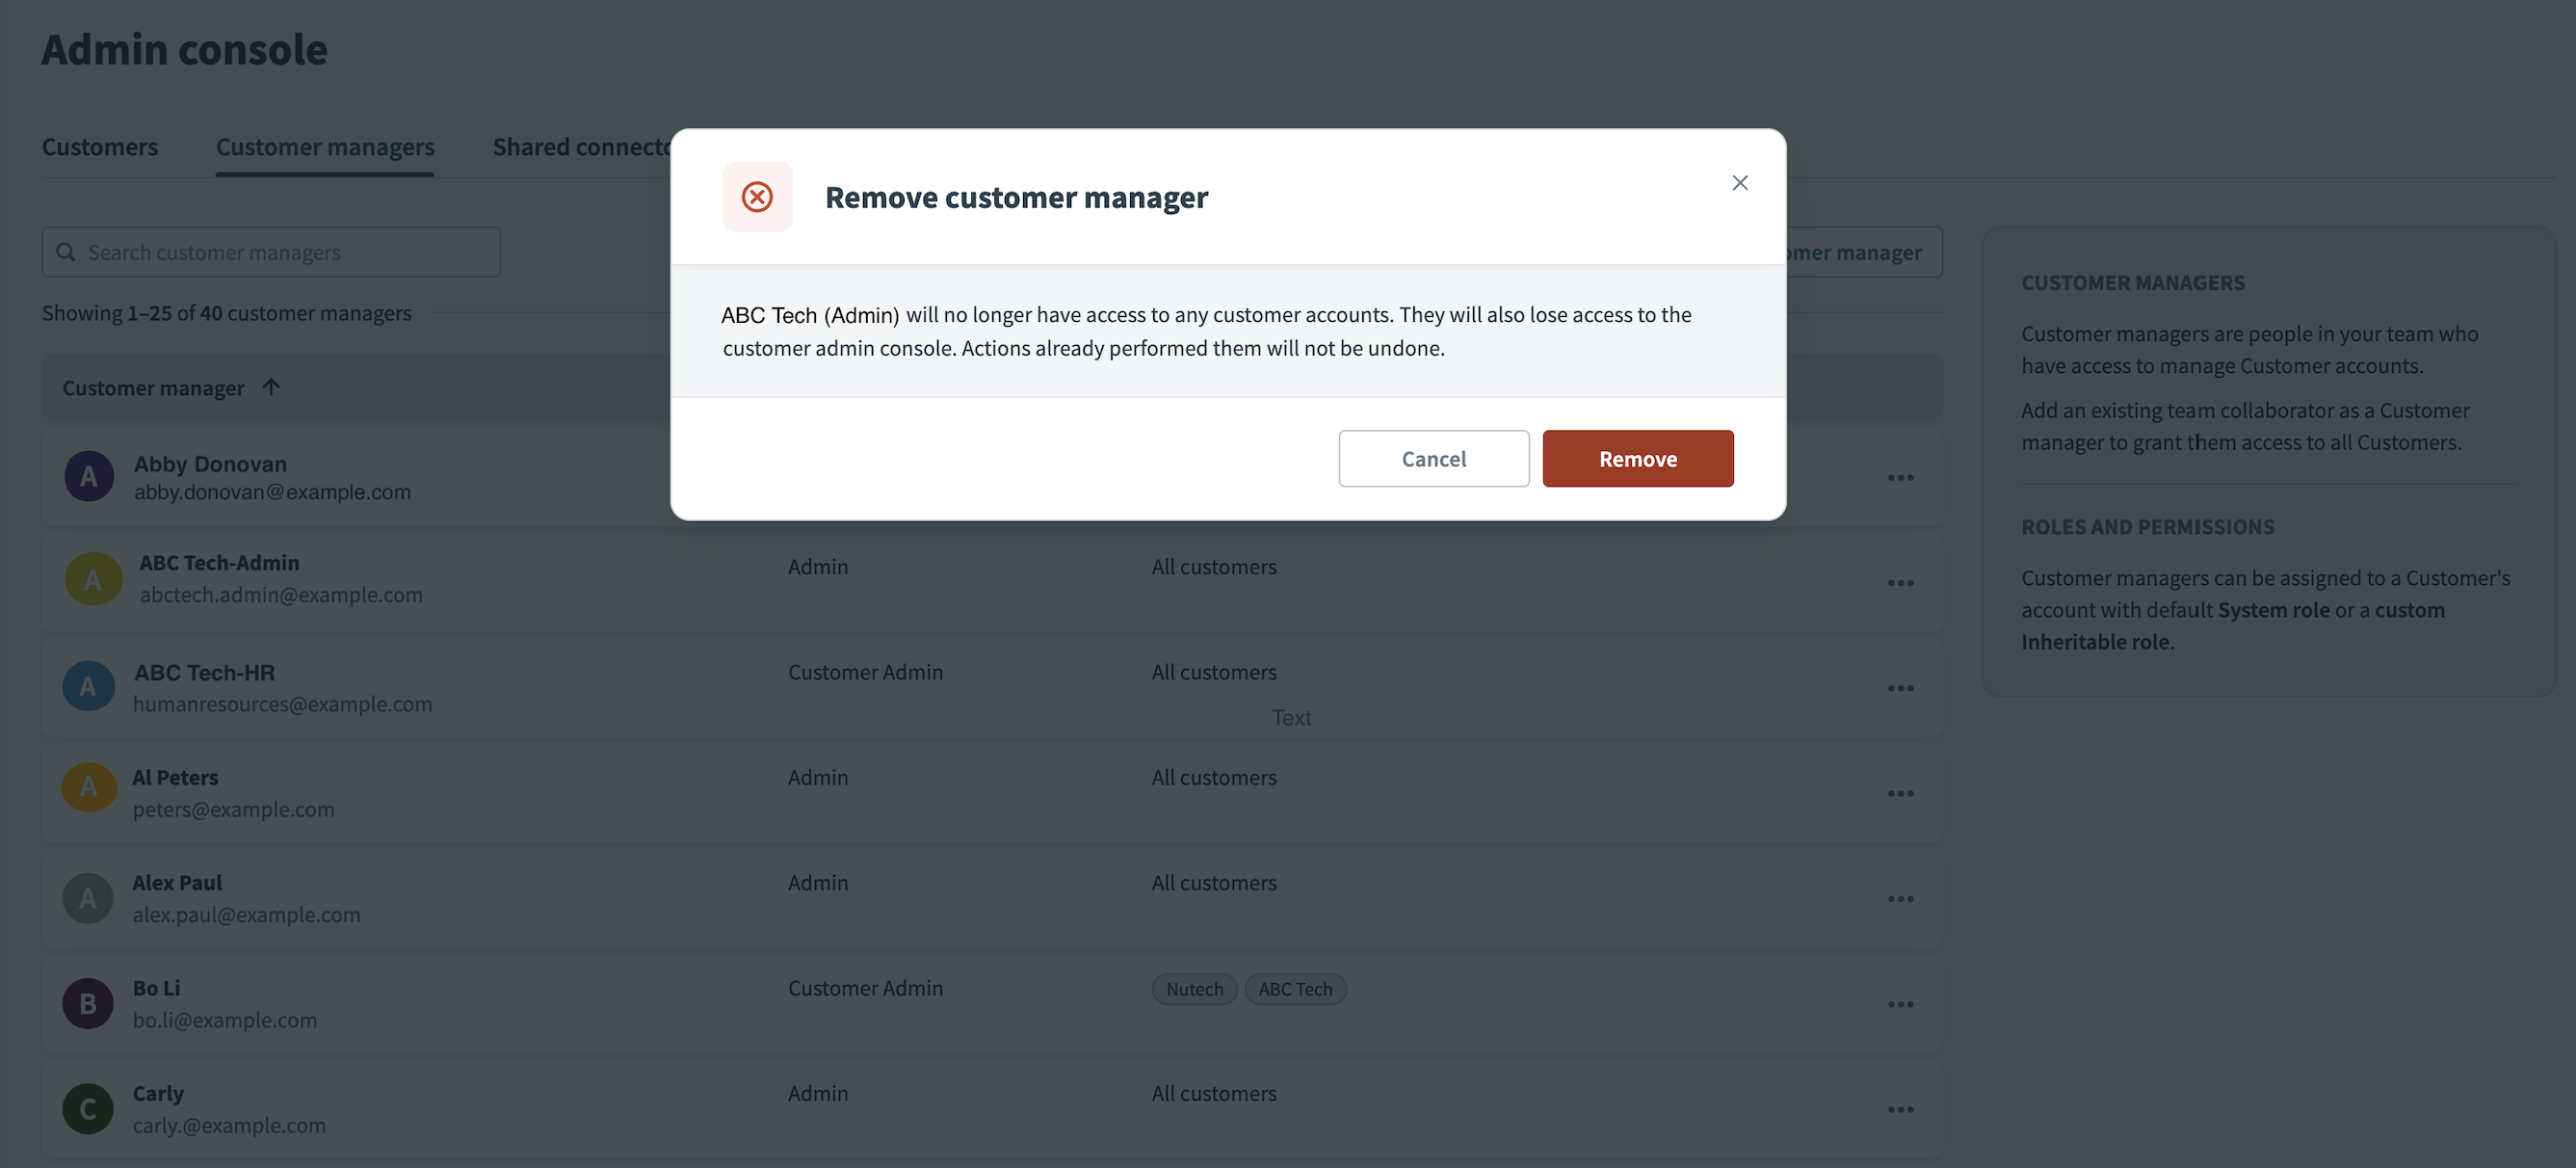Open the actions menu for Abby Donovan
Viewport: 2576px width, 1168px height.
[x=1900, y=477]
